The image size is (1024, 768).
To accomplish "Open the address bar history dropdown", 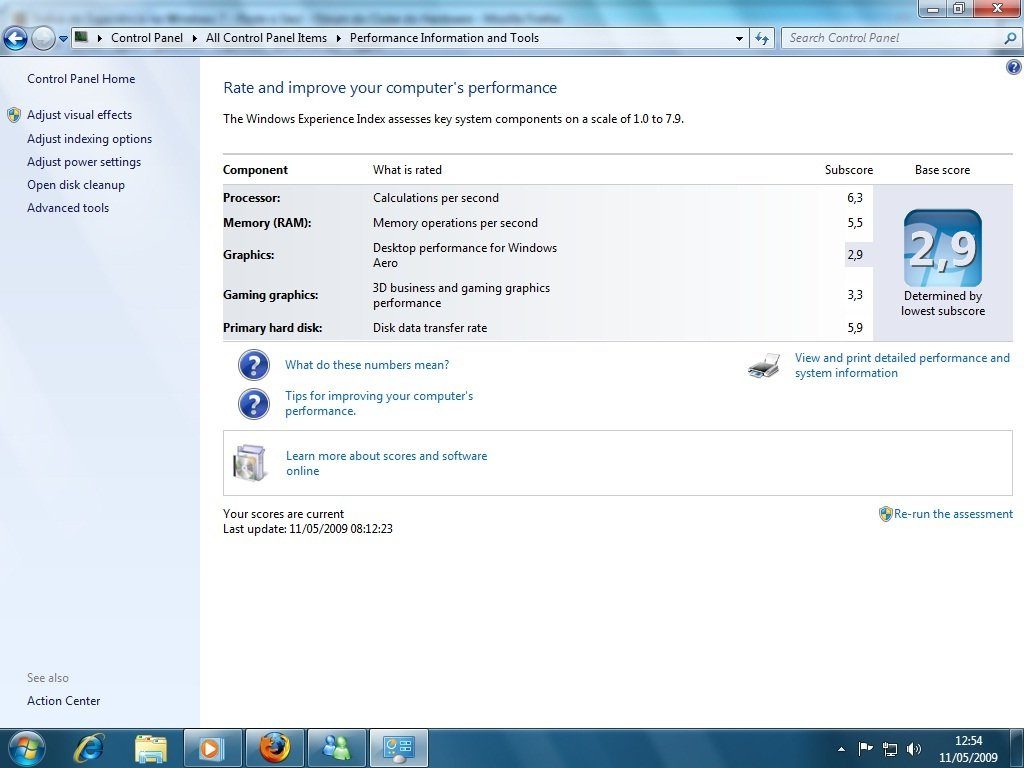I will point(739,39).
